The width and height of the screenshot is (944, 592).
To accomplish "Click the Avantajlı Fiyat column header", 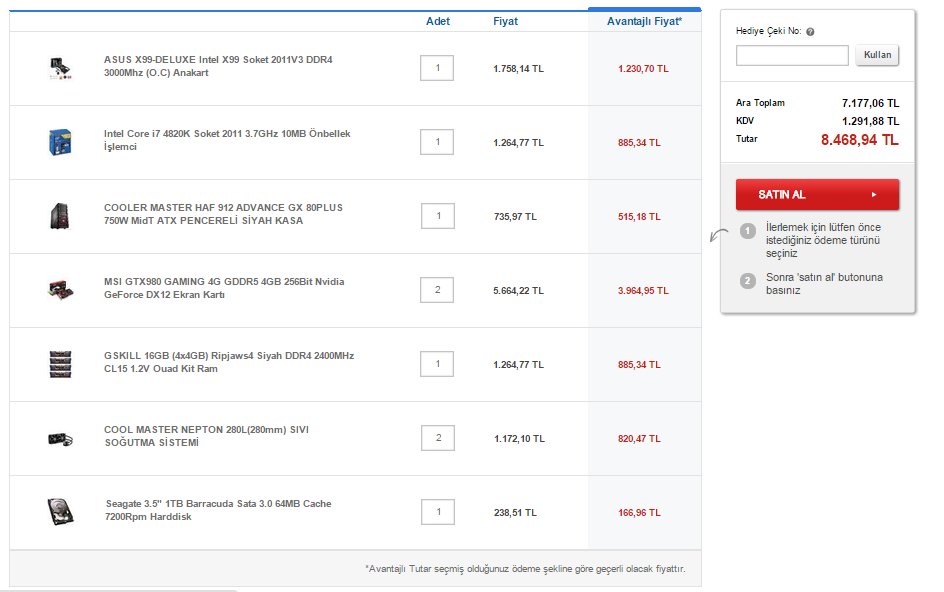I will click(x=644, y=21).
